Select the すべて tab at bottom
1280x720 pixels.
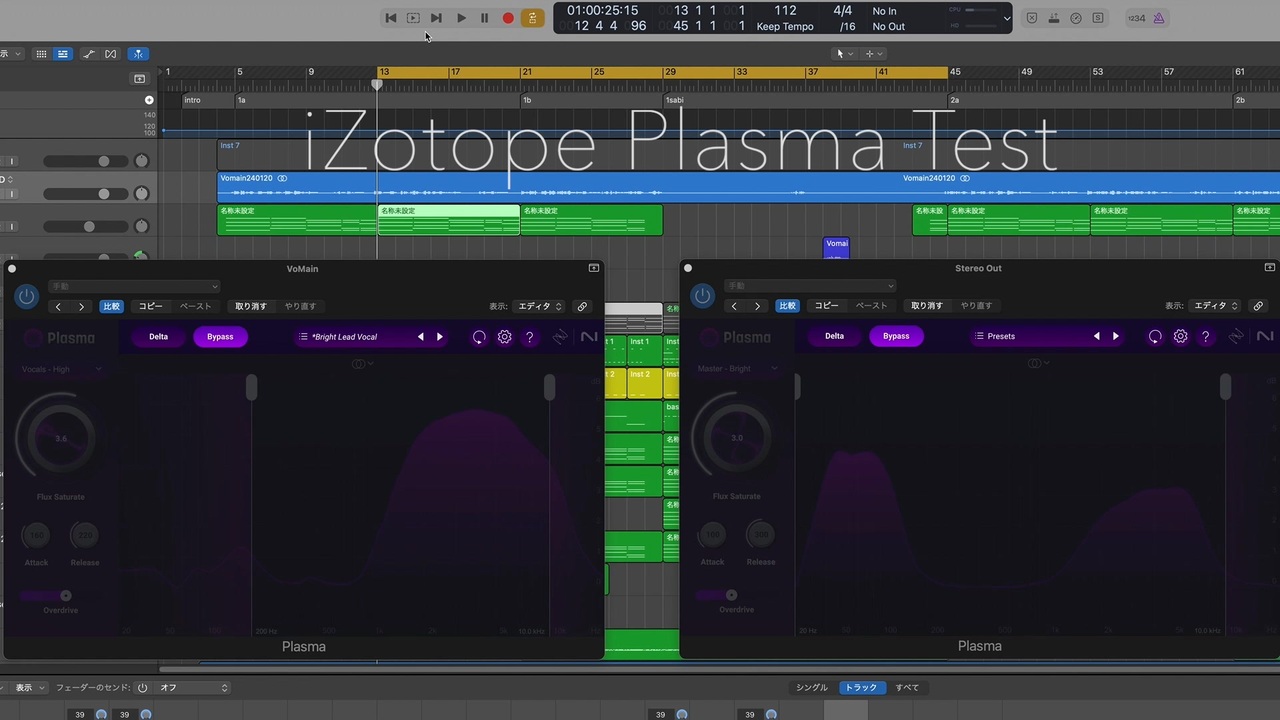point(907,687)
